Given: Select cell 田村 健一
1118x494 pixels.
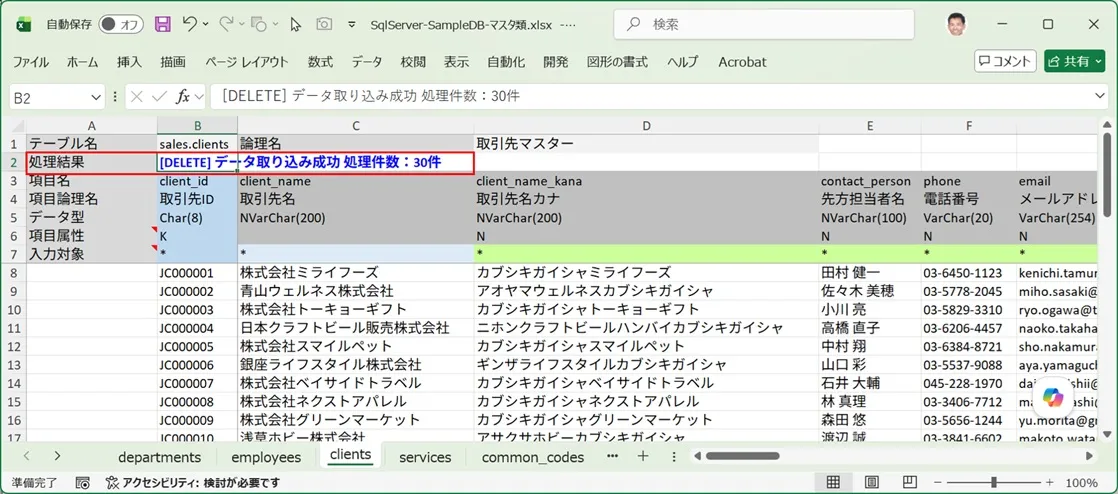Looking at the screenshot, I should 869,272.
